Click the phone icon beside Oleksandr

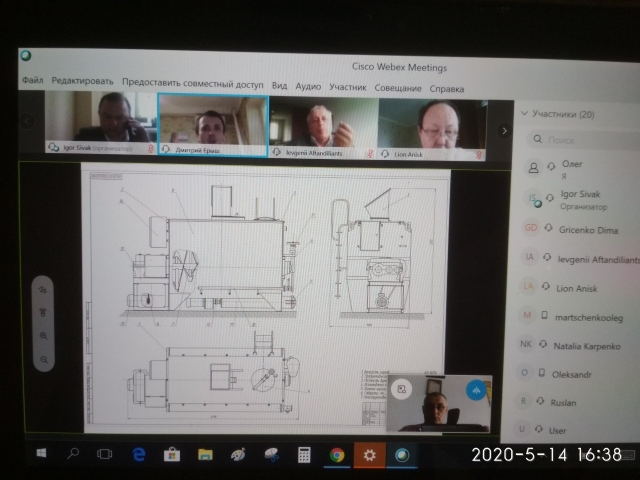coord(542,373)
